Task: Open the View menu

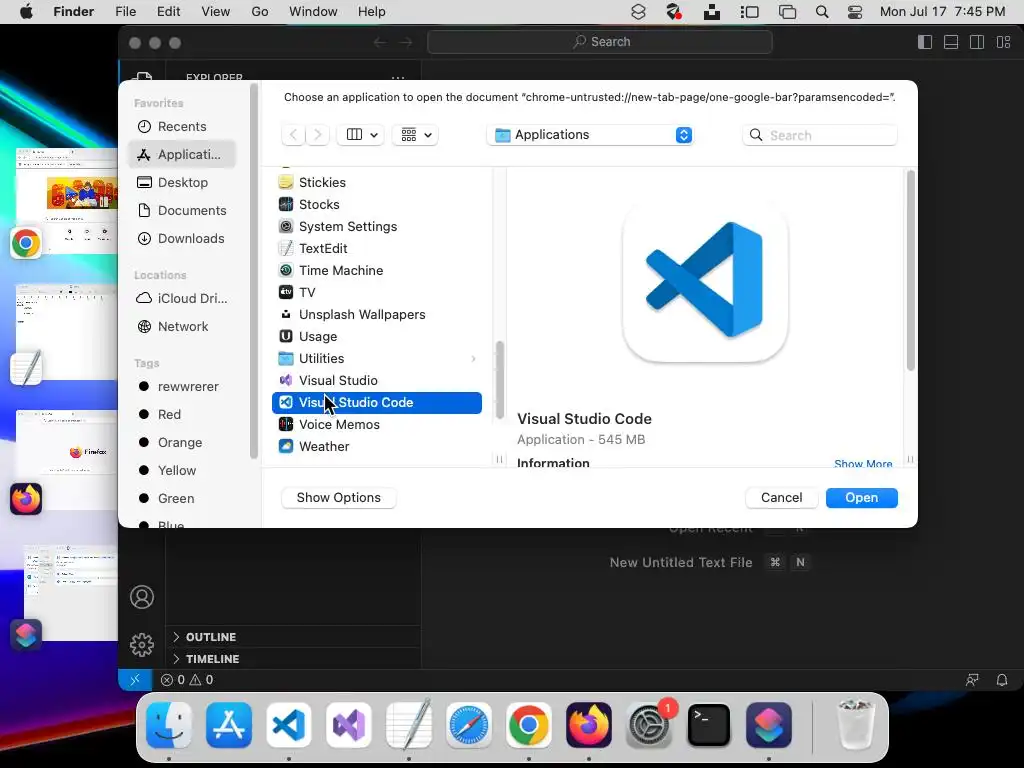Action: 216,12
